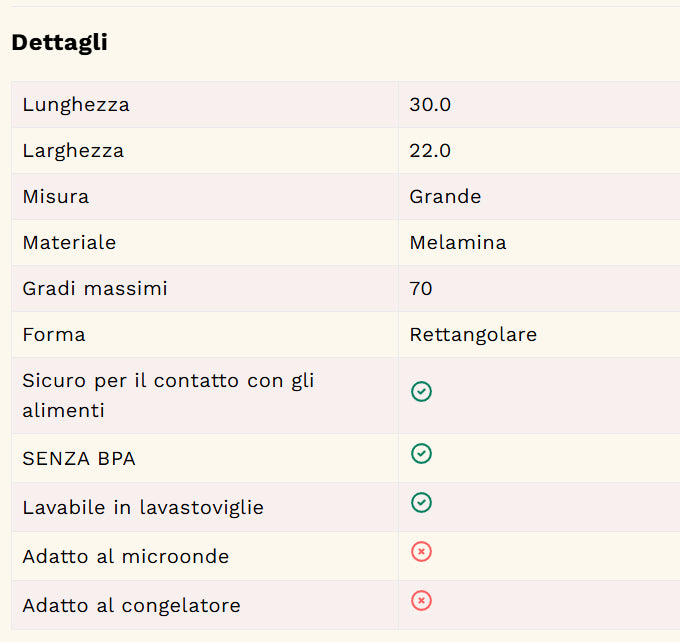The image size is (680, 642).
Task: Select the Lunghezza row label
Action: [x=76, y=105]
